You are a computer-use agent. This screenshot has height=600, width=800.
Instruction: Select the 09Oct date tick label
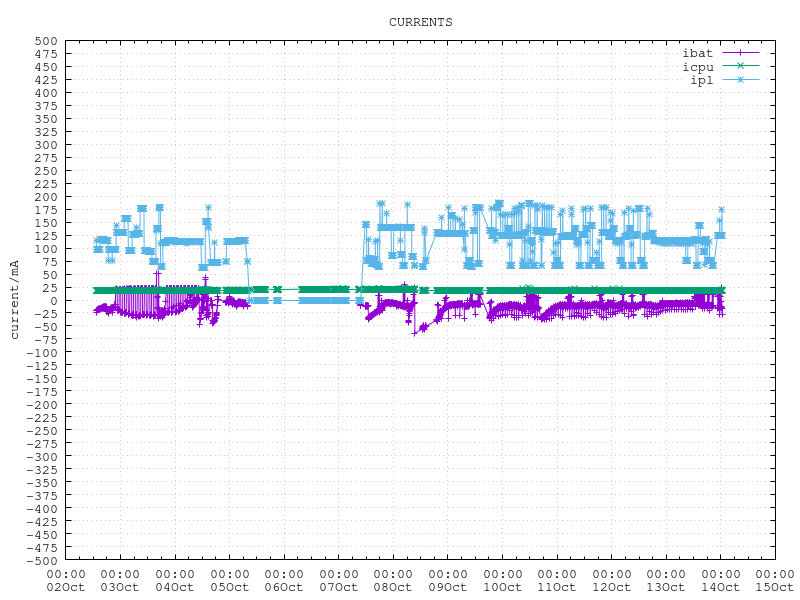447,587
